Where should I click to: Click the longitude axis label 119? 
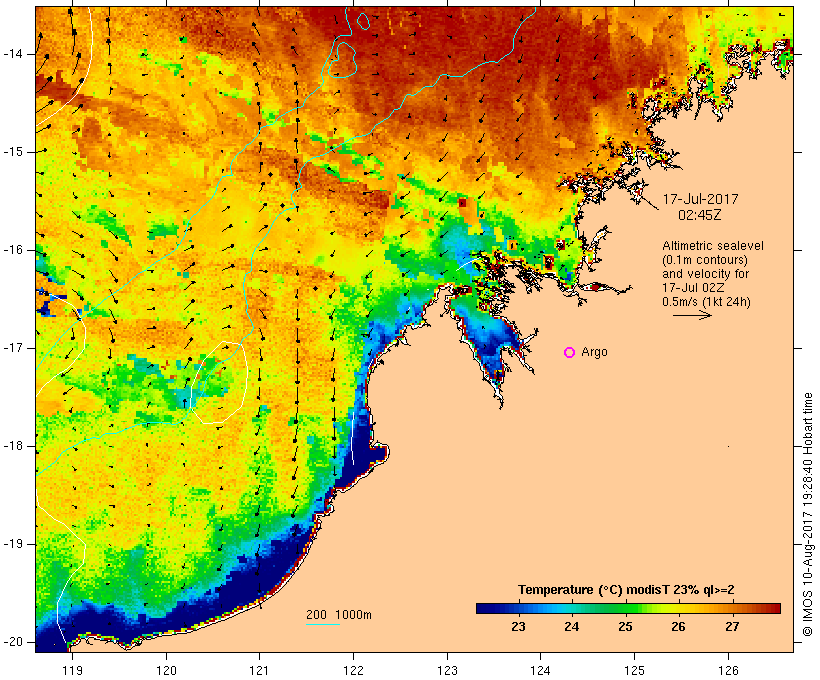(x=72, y=671)
